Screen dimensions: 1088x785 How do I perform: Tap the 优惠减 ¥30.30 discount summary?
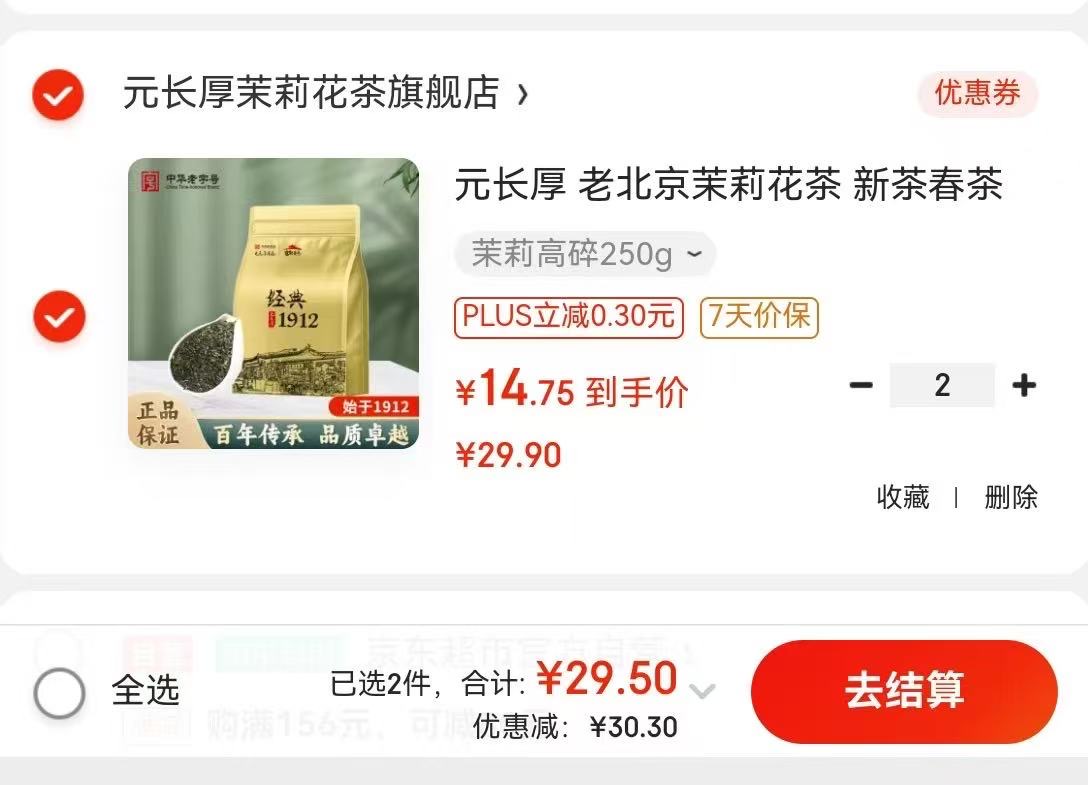pyautogui.click(x=576, y=727)
